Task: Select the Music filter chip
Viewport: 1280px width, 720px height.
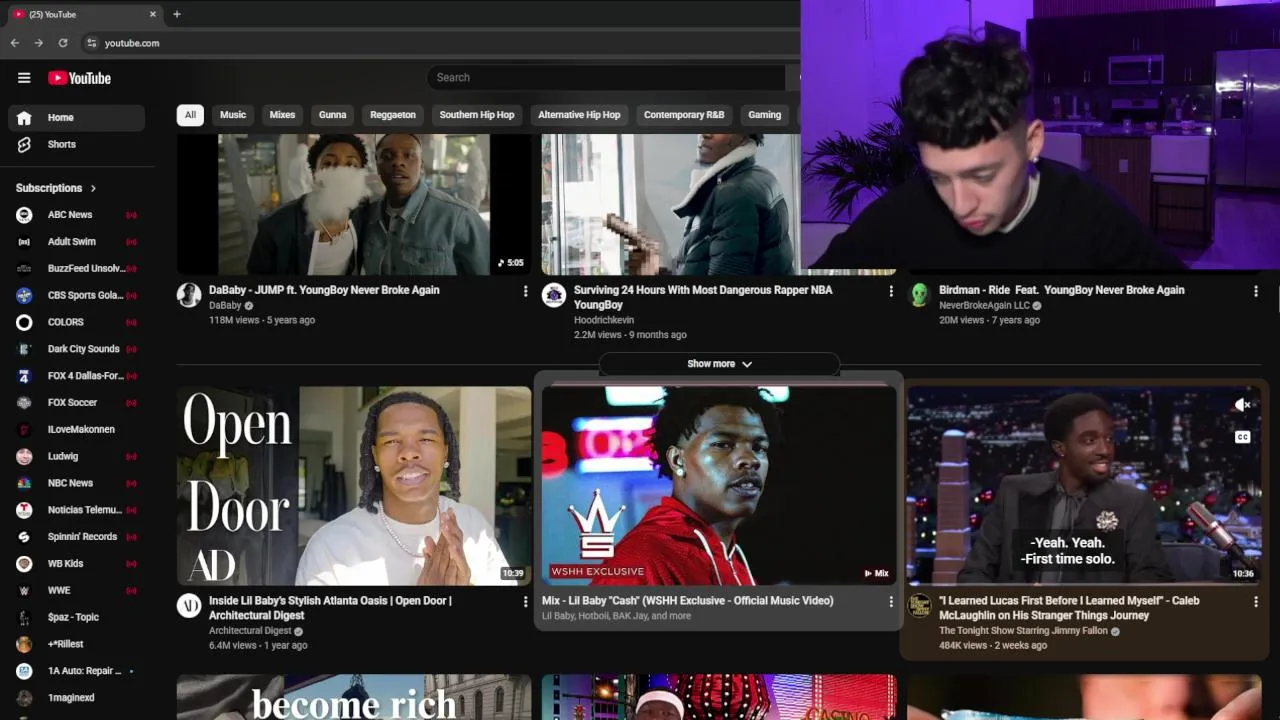Action: (x=233, y=115)
